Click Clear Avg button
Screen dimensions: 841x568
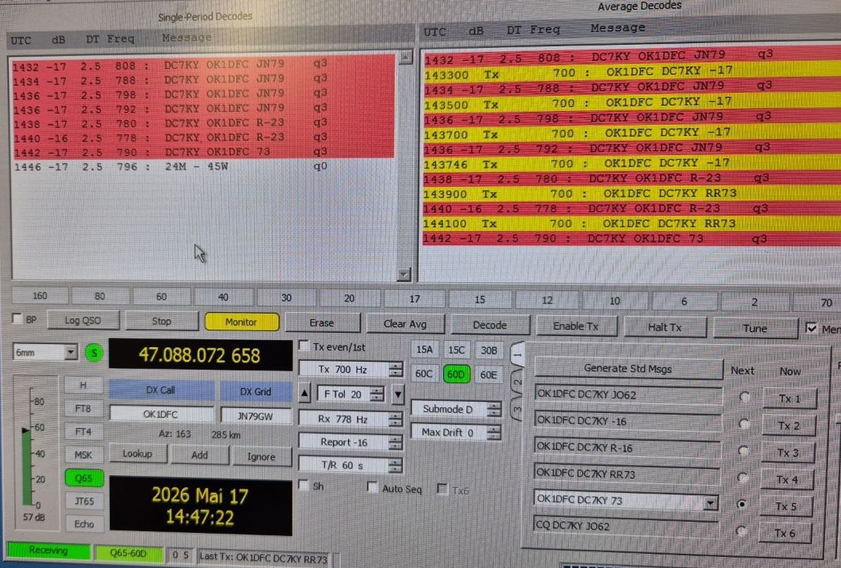click(405, 324)
